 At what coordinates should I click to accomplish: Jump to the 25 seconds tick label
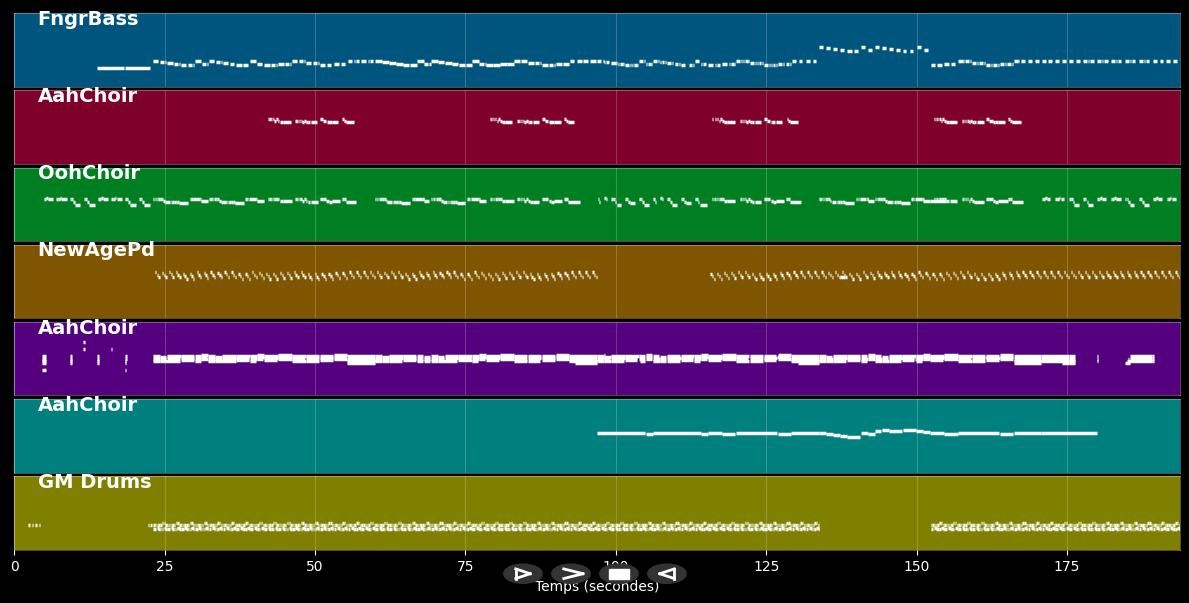point(164,566)
